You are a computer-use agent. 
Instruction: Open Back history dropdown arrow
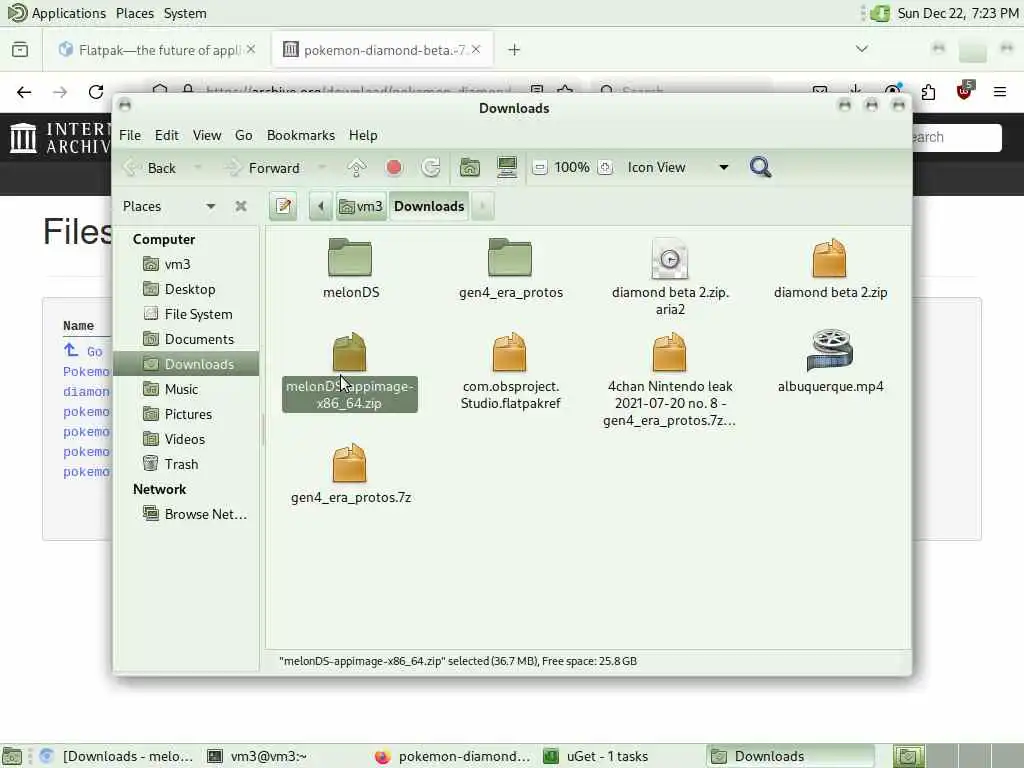click(x=197, y=168)
